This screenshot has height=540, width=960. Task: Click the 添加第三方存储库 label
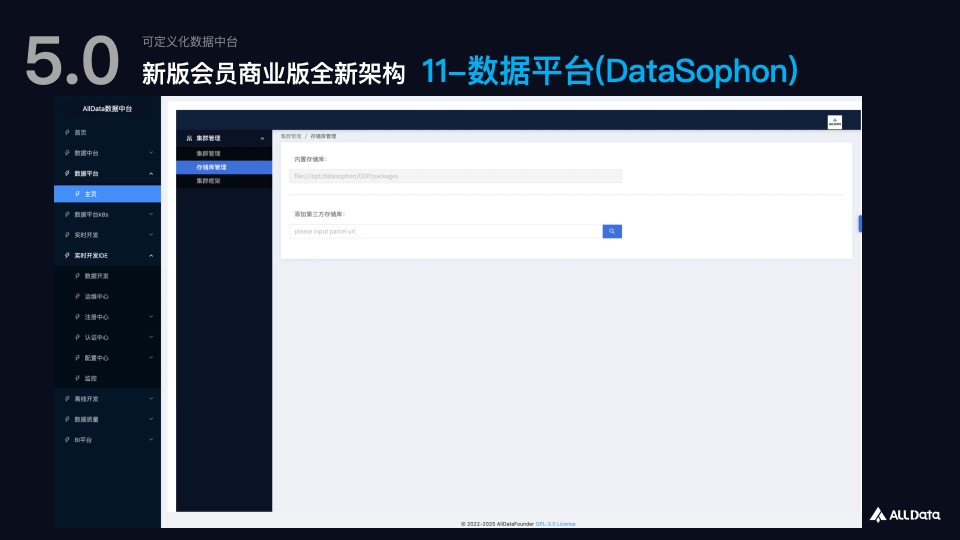[320, 214]
